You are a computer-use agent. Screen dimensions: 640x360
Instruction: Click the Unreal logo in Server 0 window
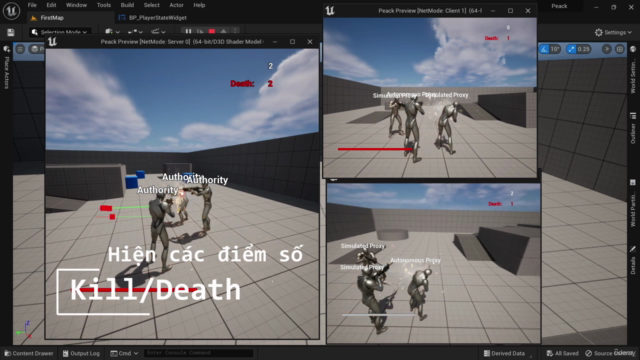click(x=53, y=42)
